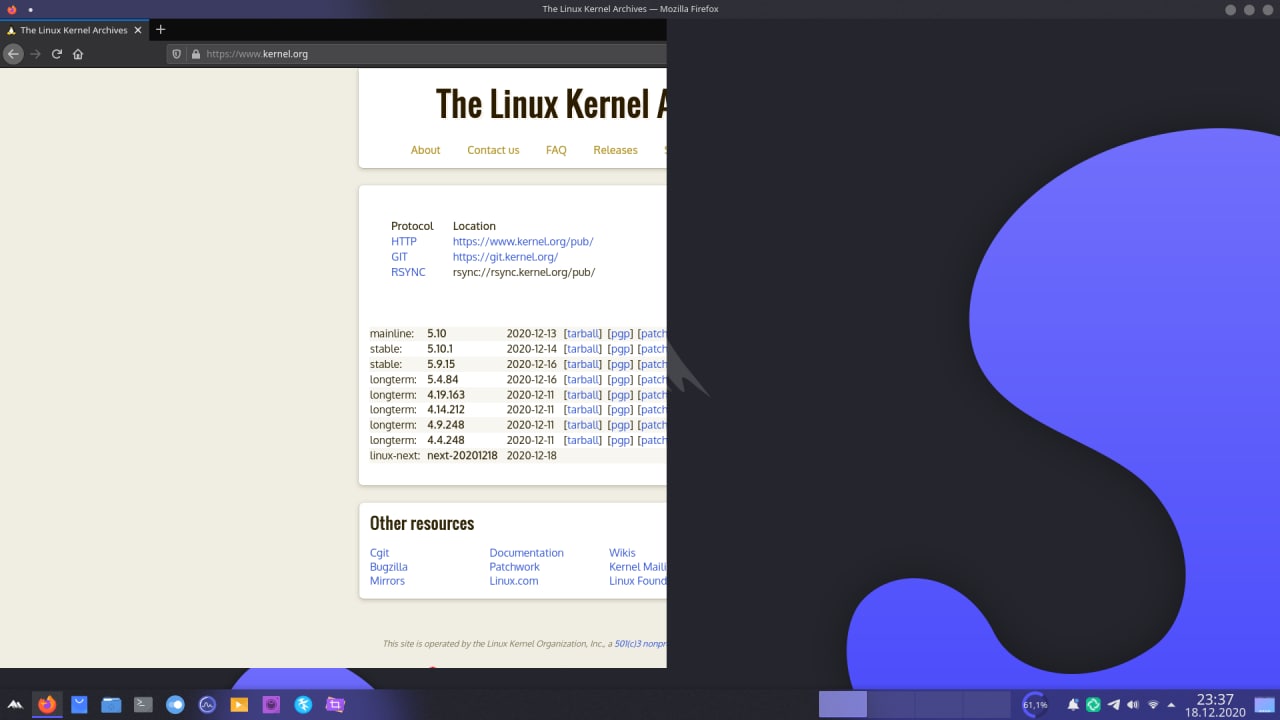The image size is (1280, 720).
Task: Open the Wi-Fi network tray icon
Action: click(x=1153, y=705)
